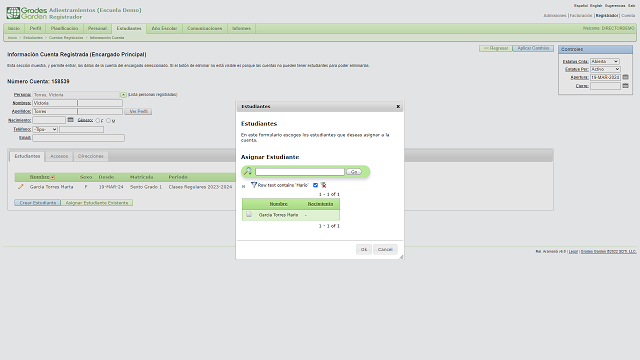Open the Nombre column sort menu
The height and width of the screenshot is (360, 640).
53,177
